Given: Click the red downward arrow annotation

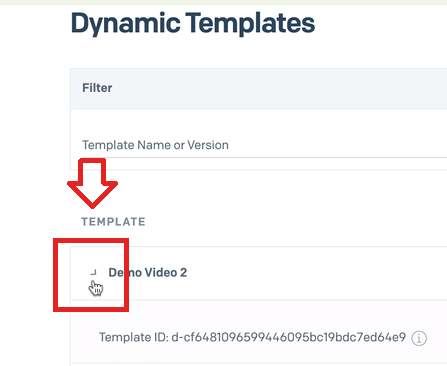Looking at the screenshot, I should [x=92, y=183].
